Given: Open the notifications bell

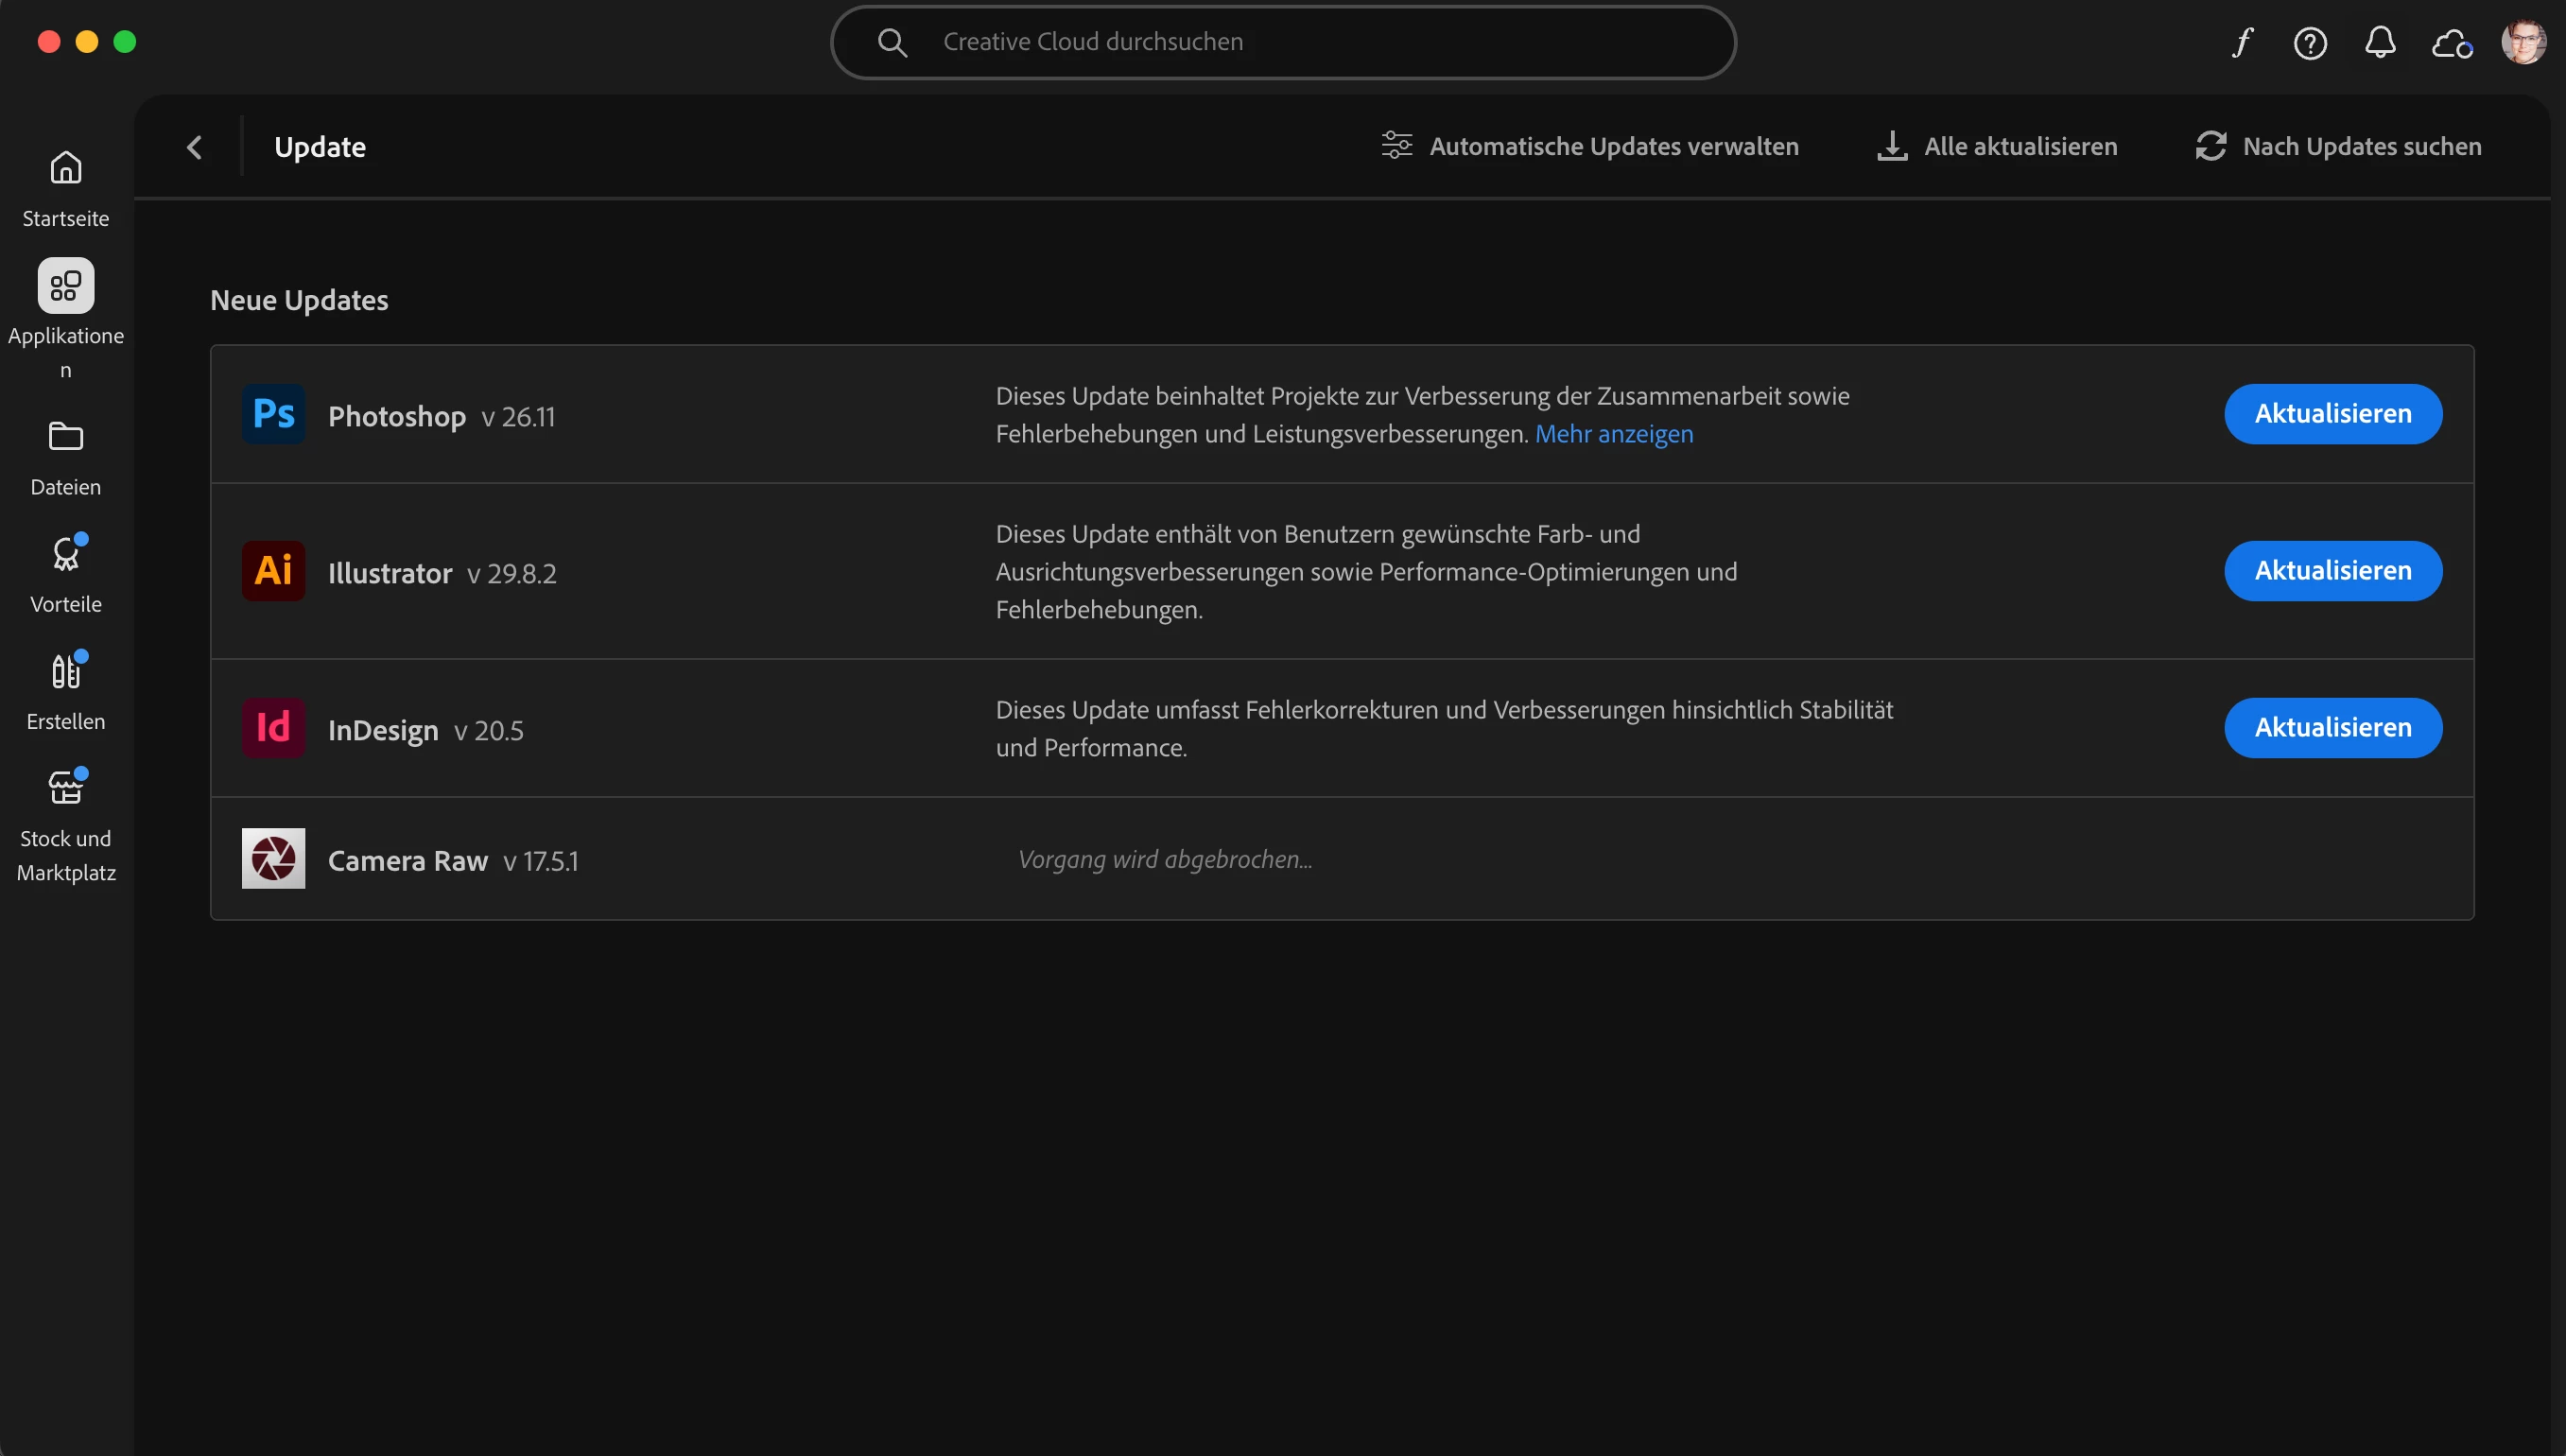Looking at the screenshot, I should [x=2380, y=42].
